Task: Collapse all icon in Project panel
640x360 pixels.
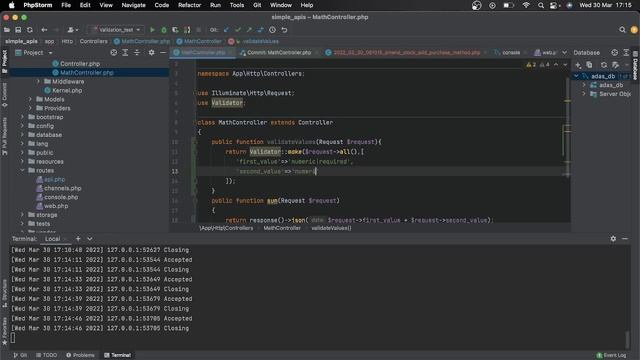Action: [x=137, y=53]
